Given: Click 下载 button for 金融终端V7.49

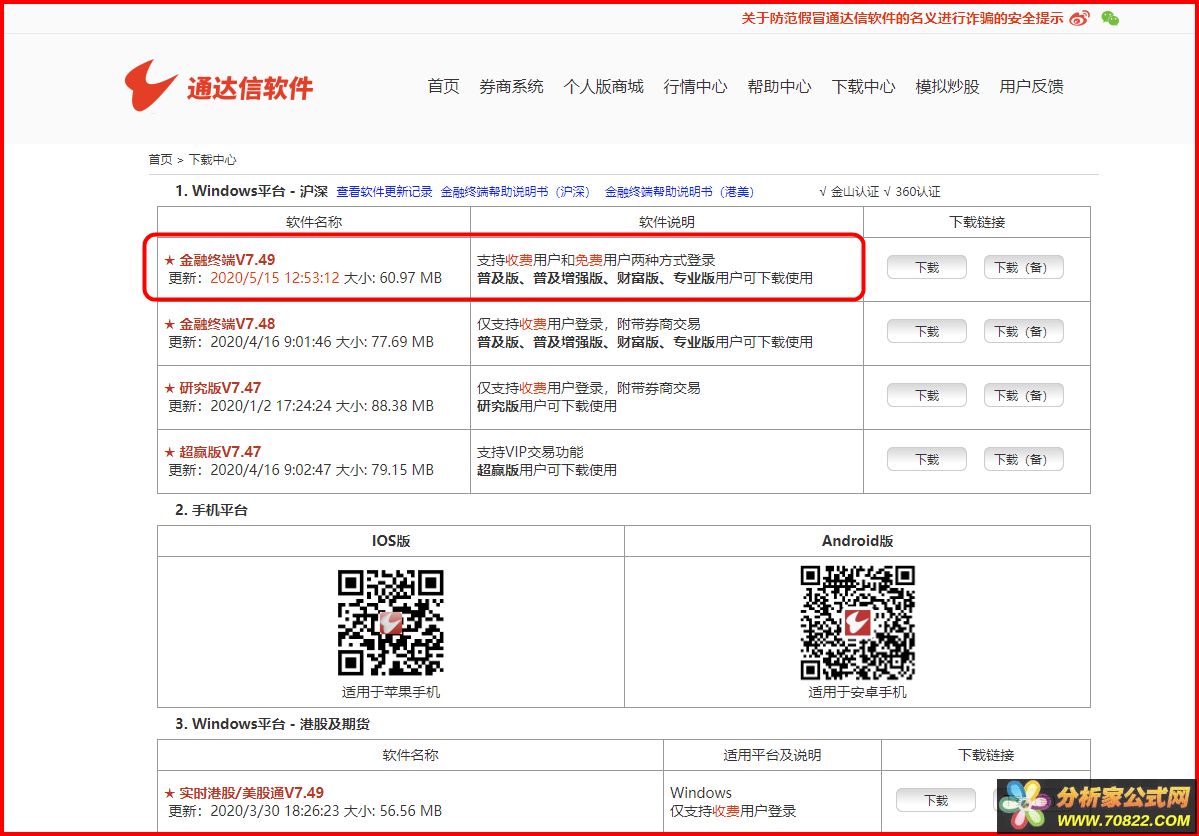Looking at the screenshot, I should (x=927, y=267).
